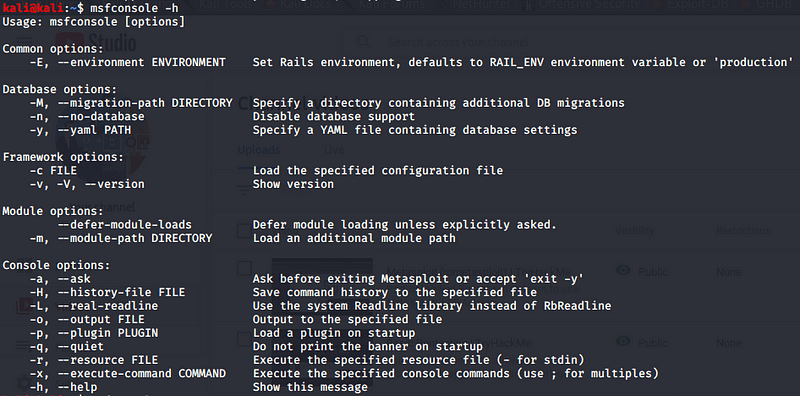
Task: Click the 'Database options:' heading
Action: pos(60,89)
